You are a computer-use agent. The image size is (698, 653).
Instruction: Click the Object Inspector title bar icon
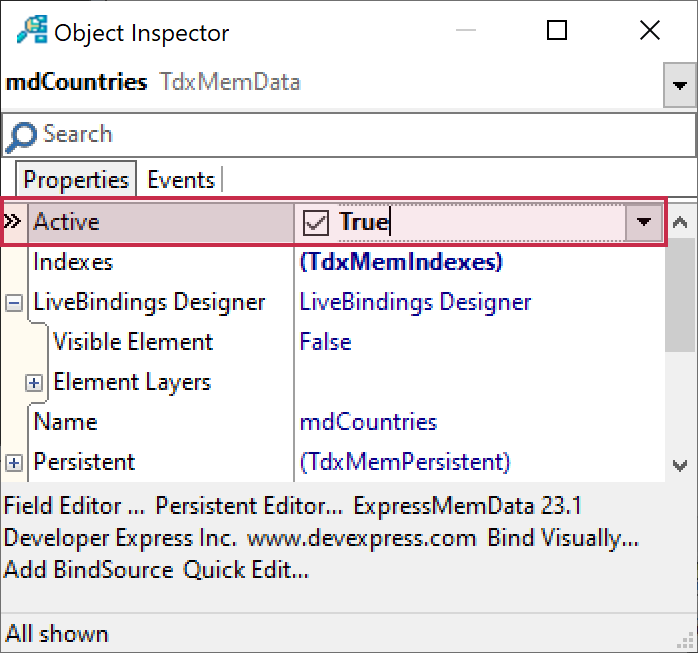tap(31, 31)
